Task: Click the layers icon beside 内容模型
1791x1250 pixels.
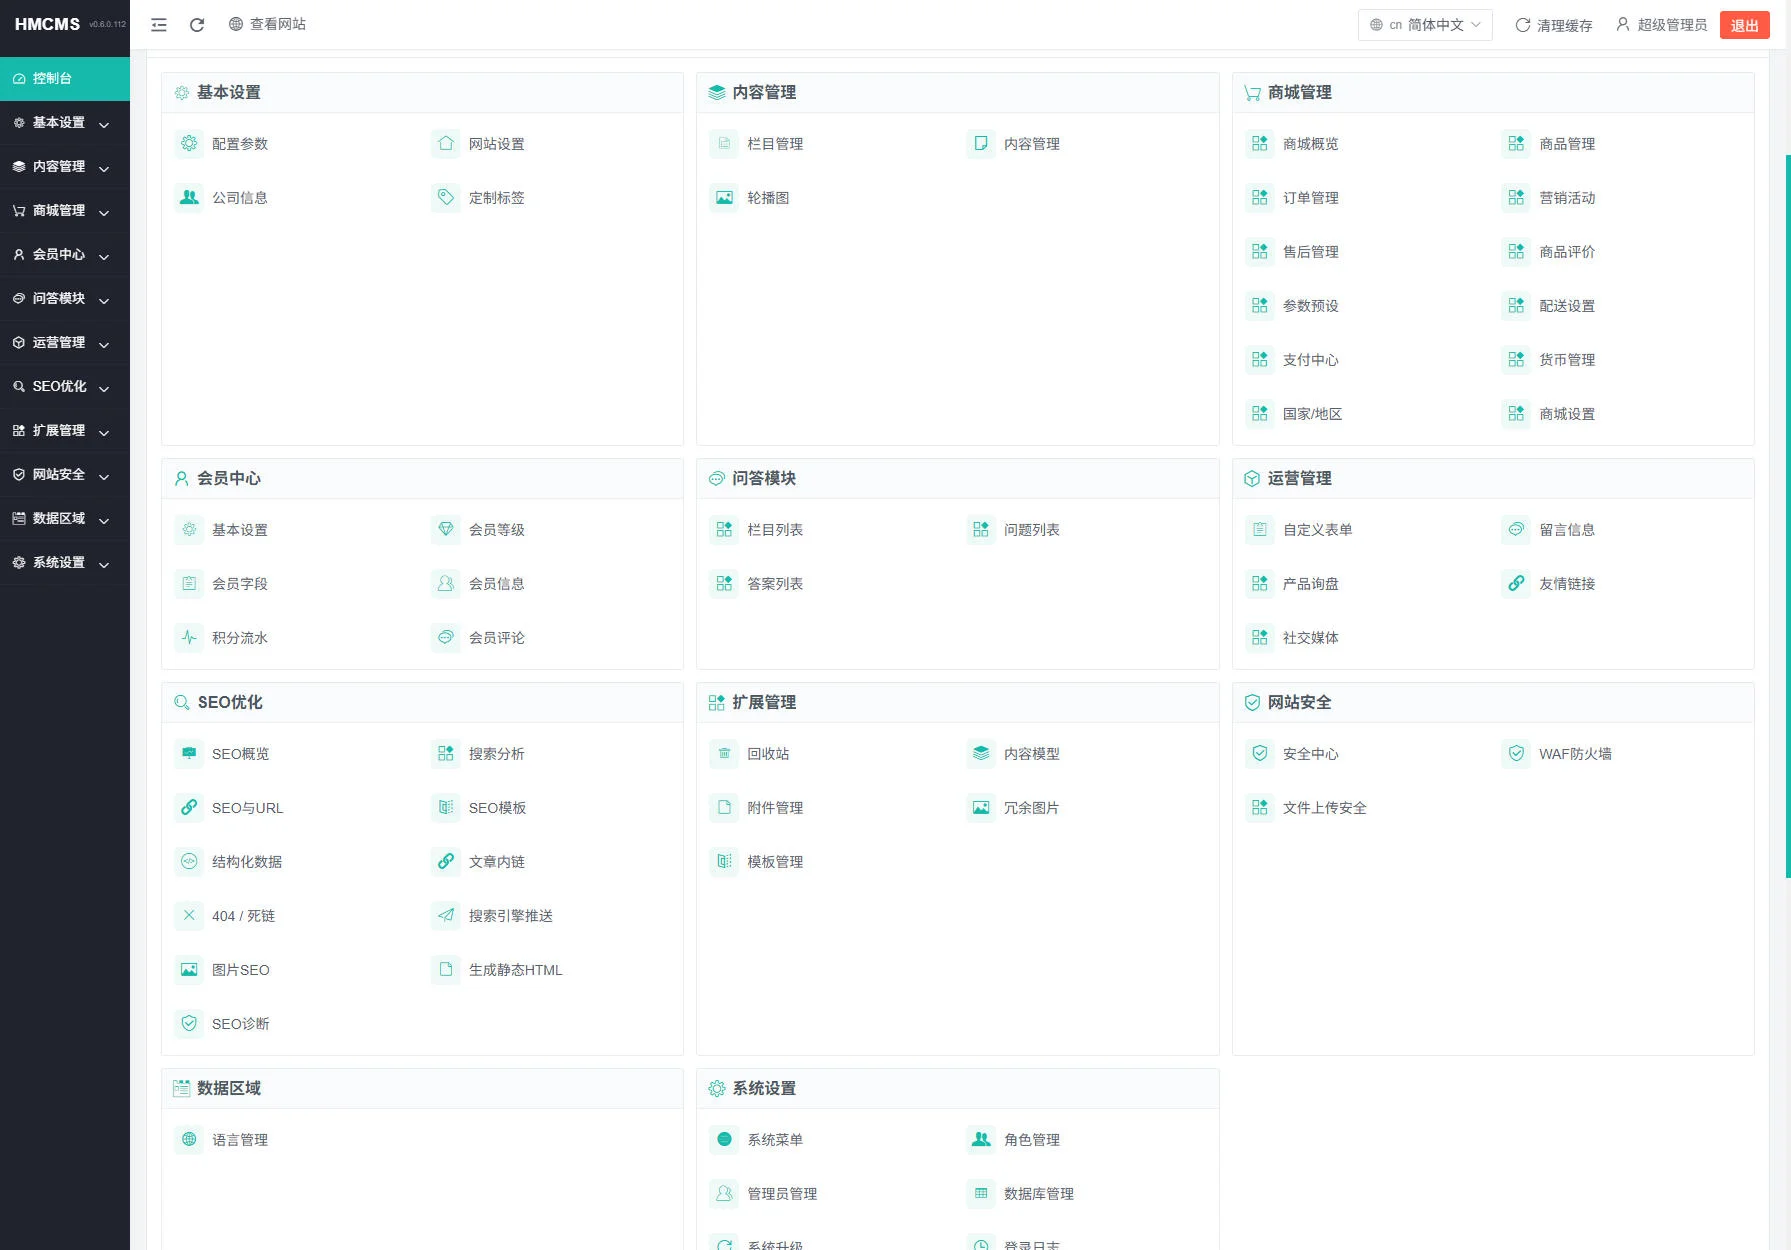Action: coord(981,754)
